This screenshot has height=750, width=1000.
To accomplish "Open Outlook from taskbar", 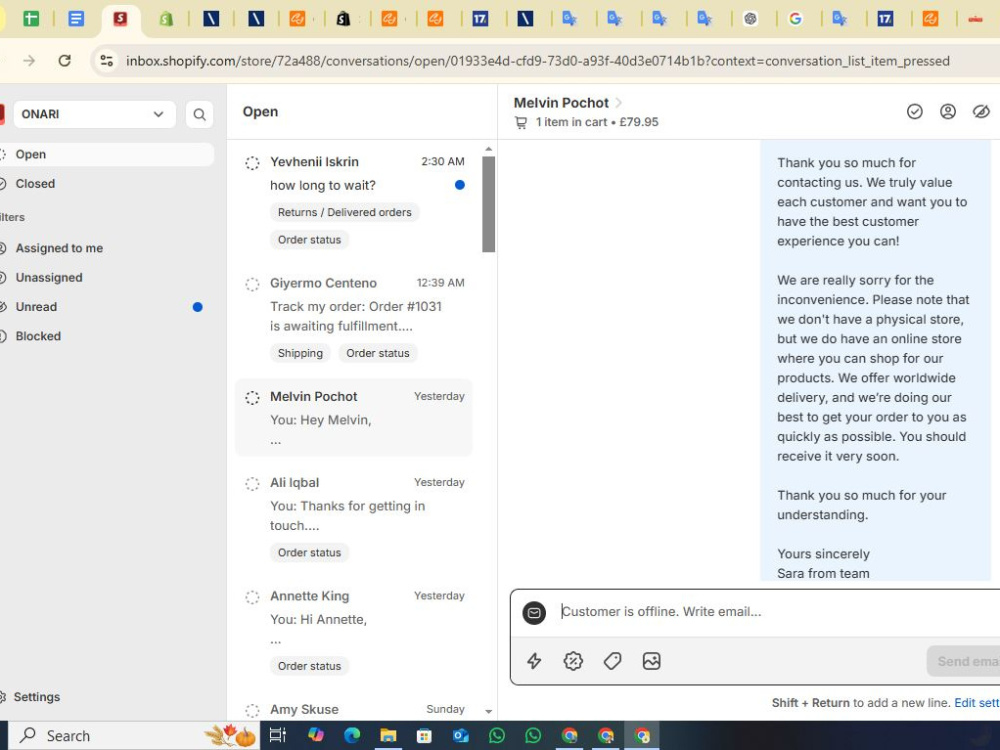I will 460,735.
